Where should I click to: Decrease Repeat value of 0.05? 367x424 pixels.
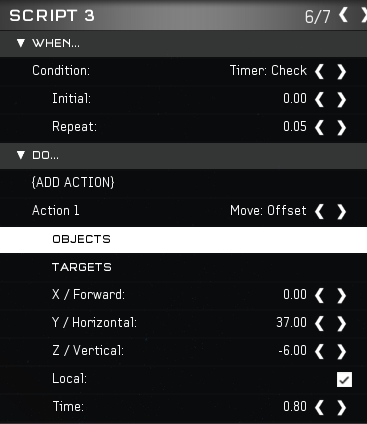(319, 127)
